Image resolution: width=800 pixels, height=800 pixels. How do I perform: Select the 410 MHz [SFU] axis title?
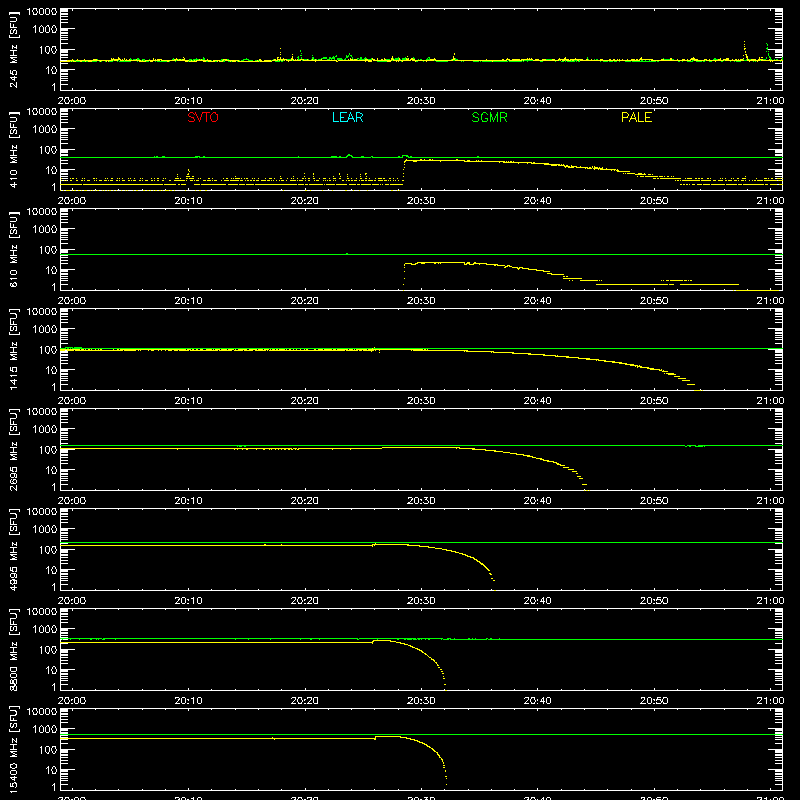pos(14,149)
